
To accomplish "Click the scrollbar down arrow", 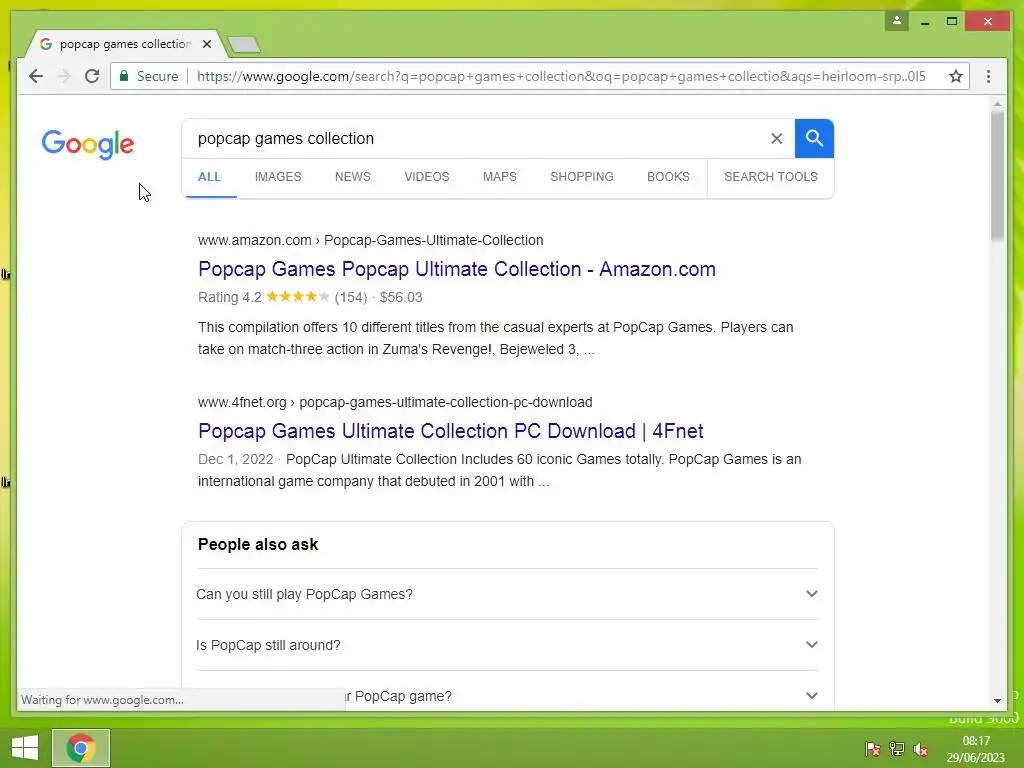I will 997,701.
